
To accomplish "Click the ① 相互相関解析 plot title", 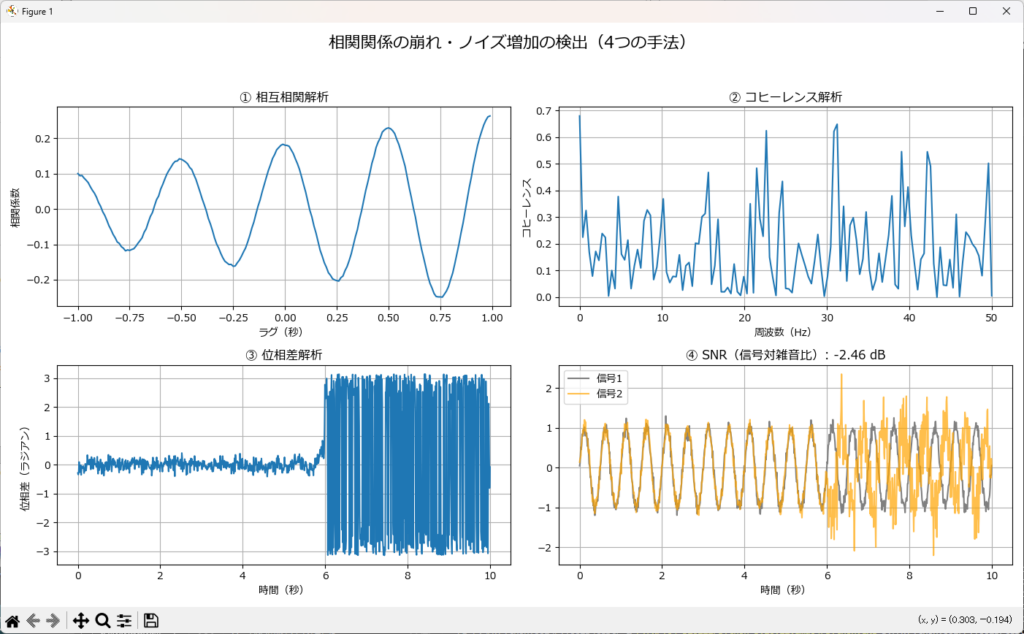I will pyautogui.click(x=285, y=97).
